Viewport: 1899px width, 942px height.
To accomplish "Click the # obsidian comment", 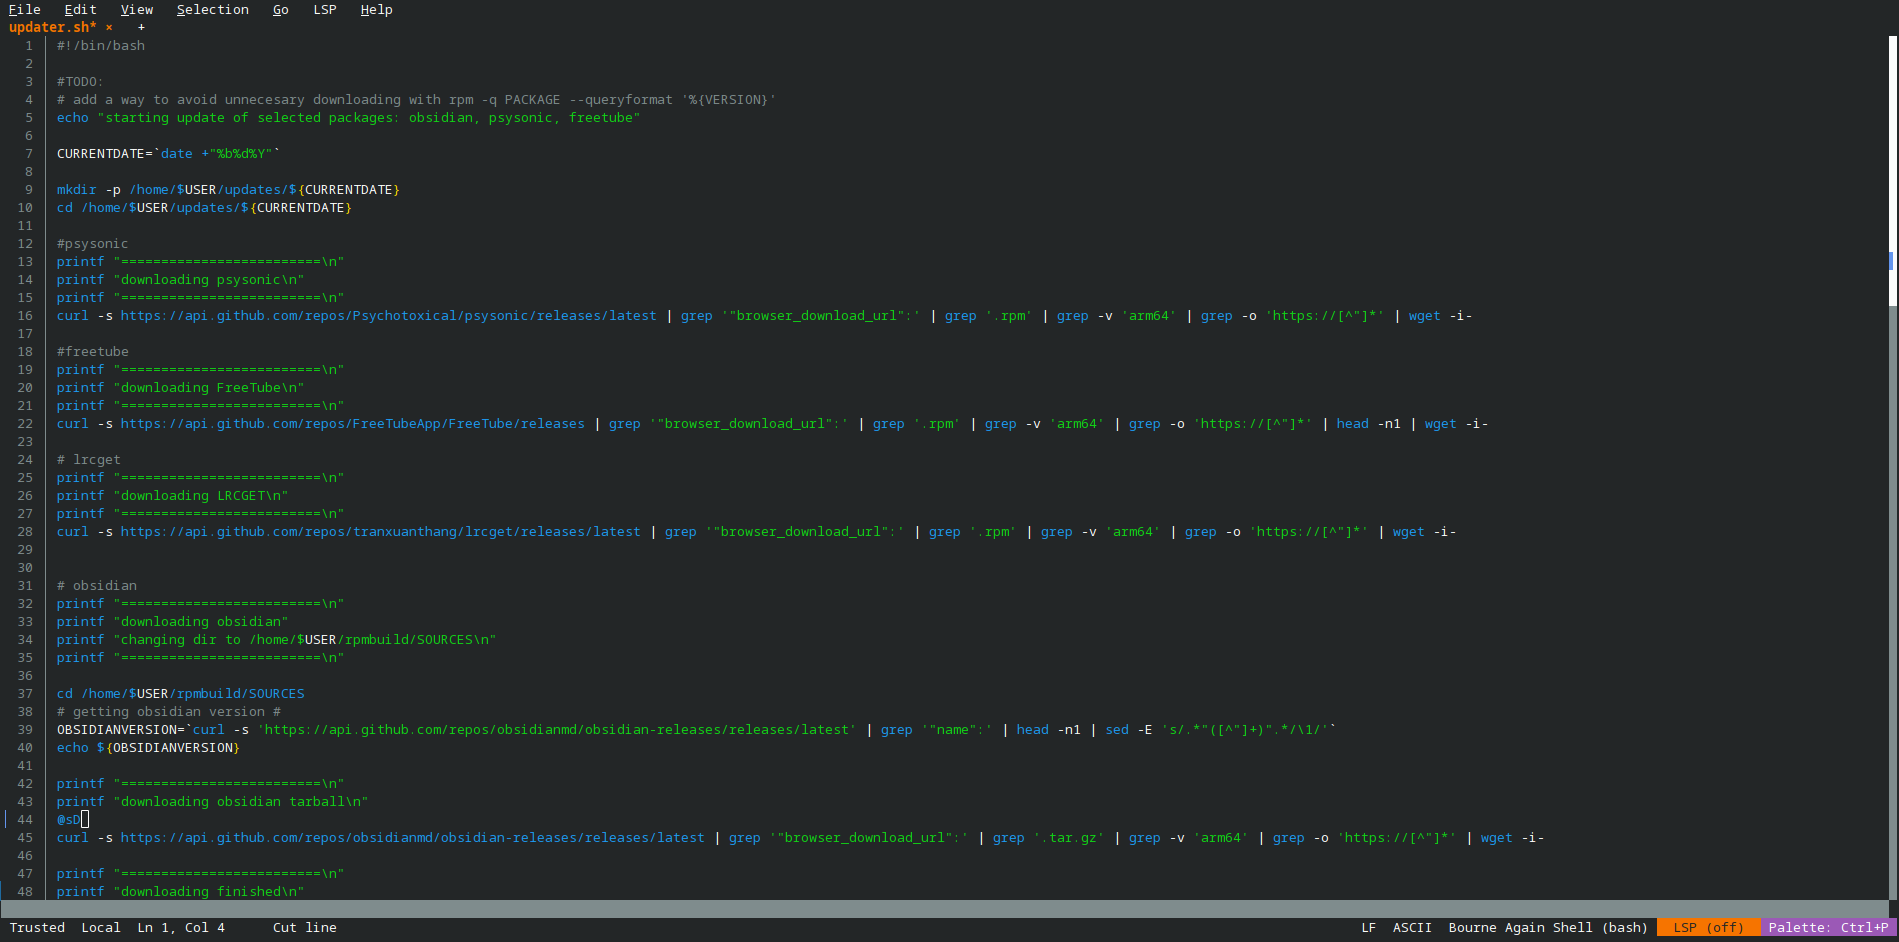I will tap(97, 585).
